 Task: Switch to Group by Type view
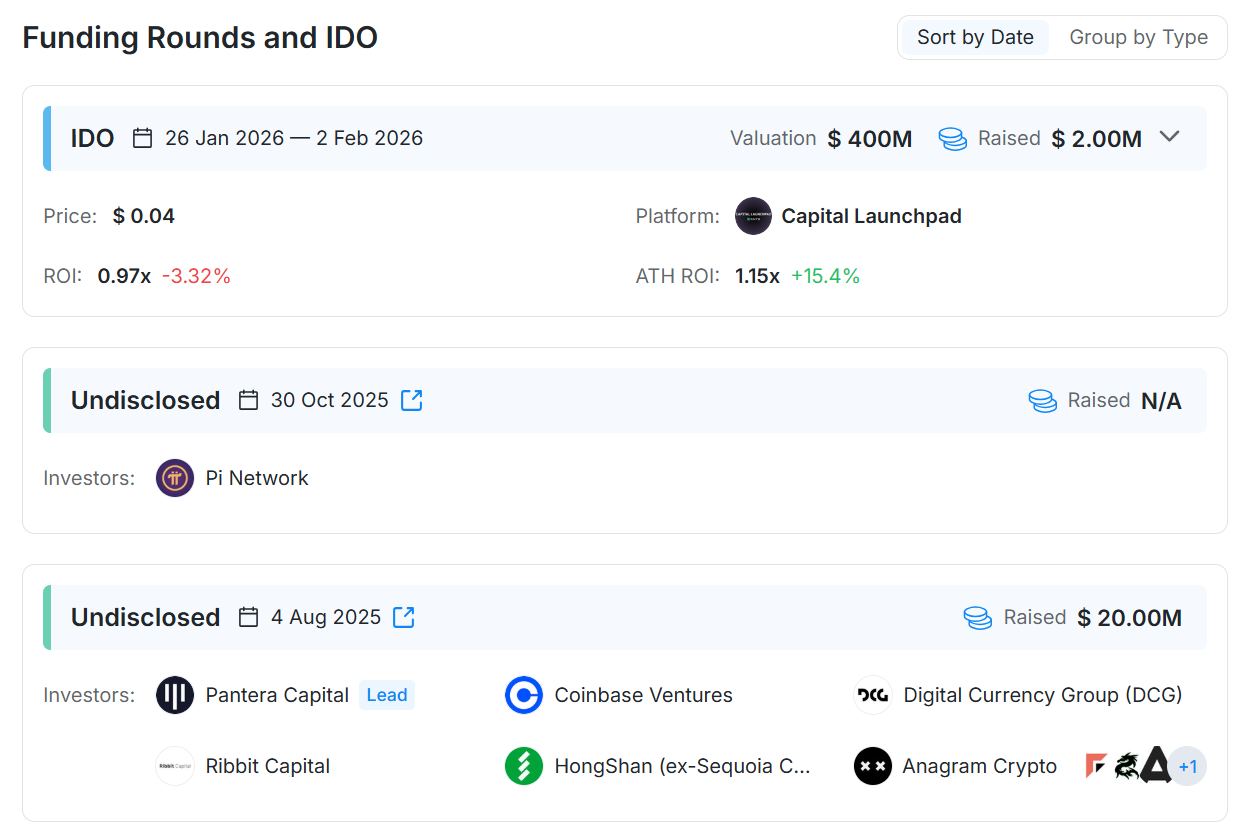point(1139,37)
